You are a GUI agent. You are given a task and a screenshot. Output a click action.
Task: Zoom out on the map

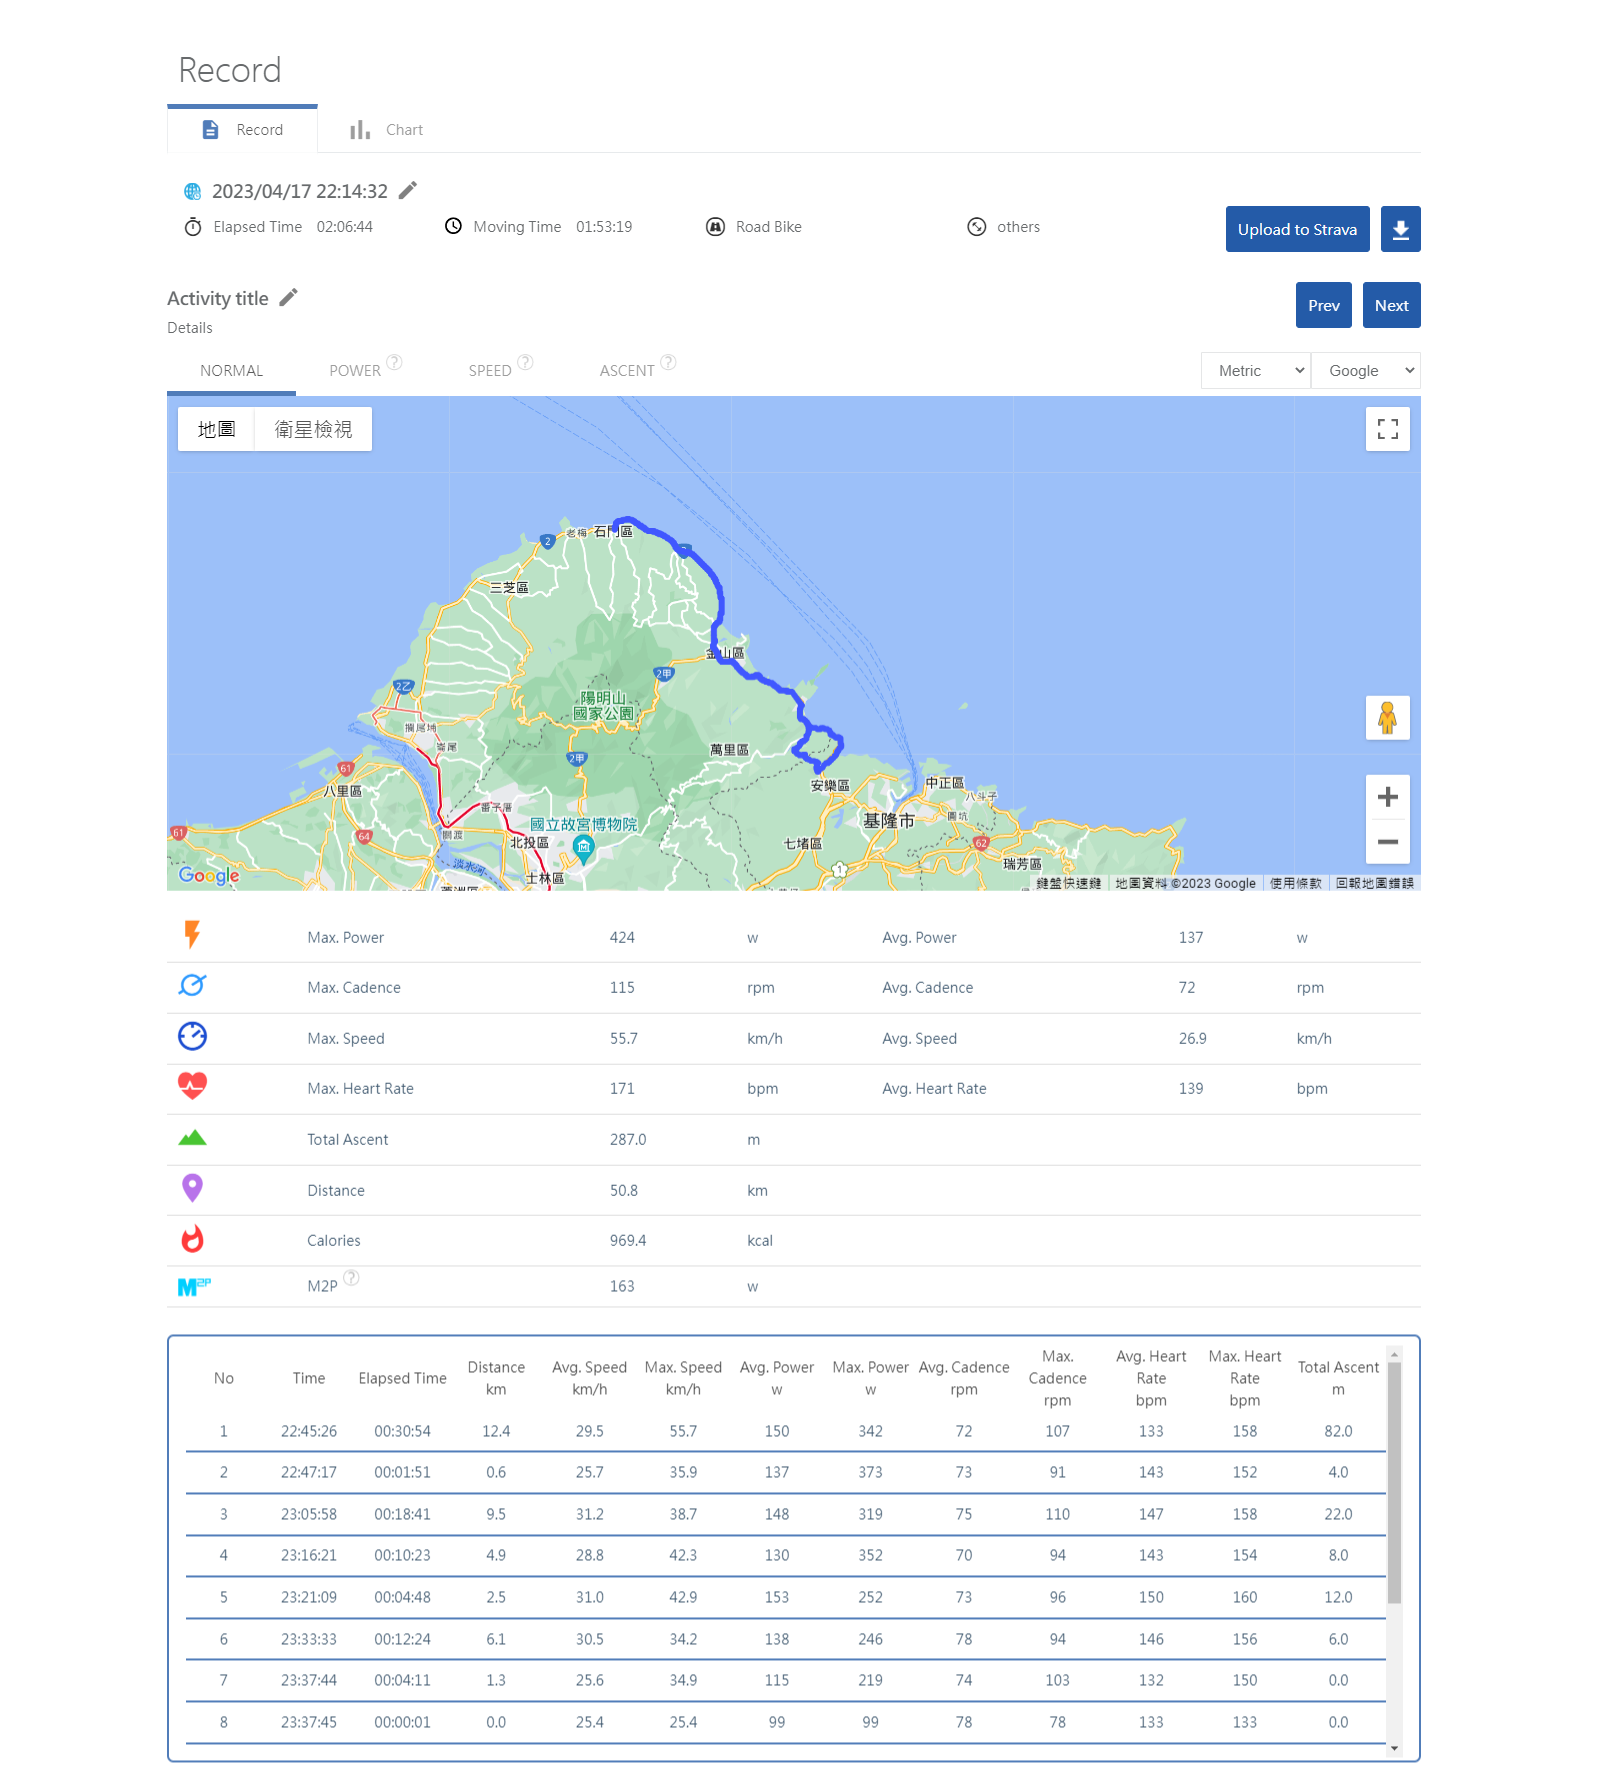1388,842
